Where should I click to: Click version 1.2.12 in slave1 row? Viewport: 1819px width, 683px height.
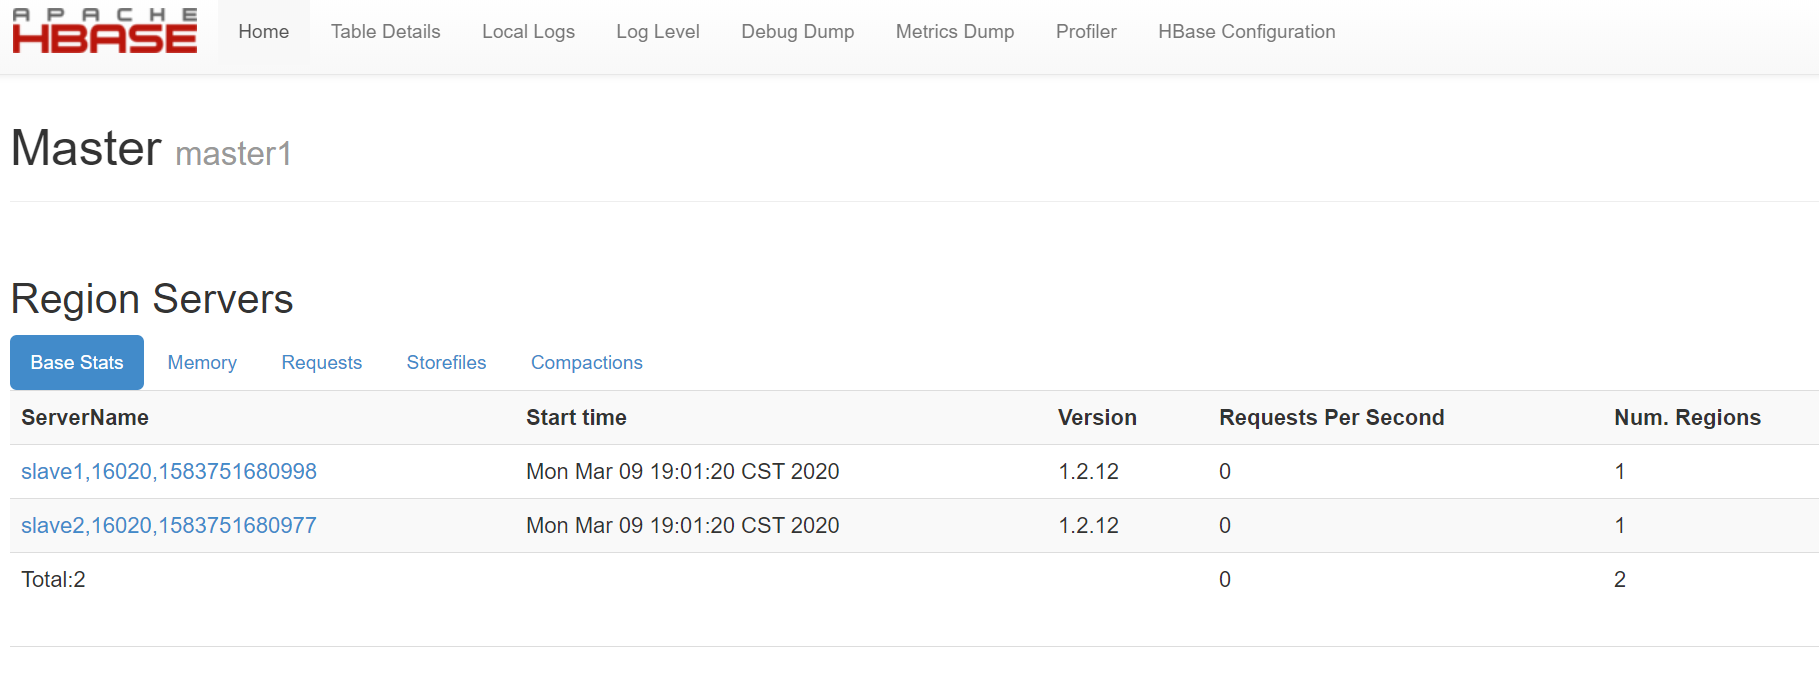[1088, 472]
